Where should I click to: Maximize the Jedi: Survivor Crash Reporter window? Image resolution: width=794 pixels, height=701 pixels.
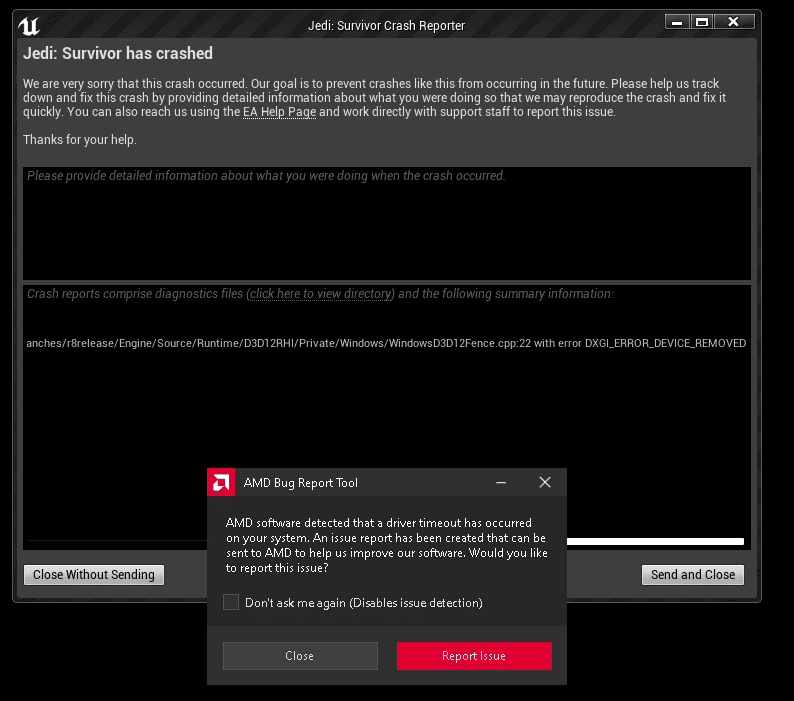(701, 22)
